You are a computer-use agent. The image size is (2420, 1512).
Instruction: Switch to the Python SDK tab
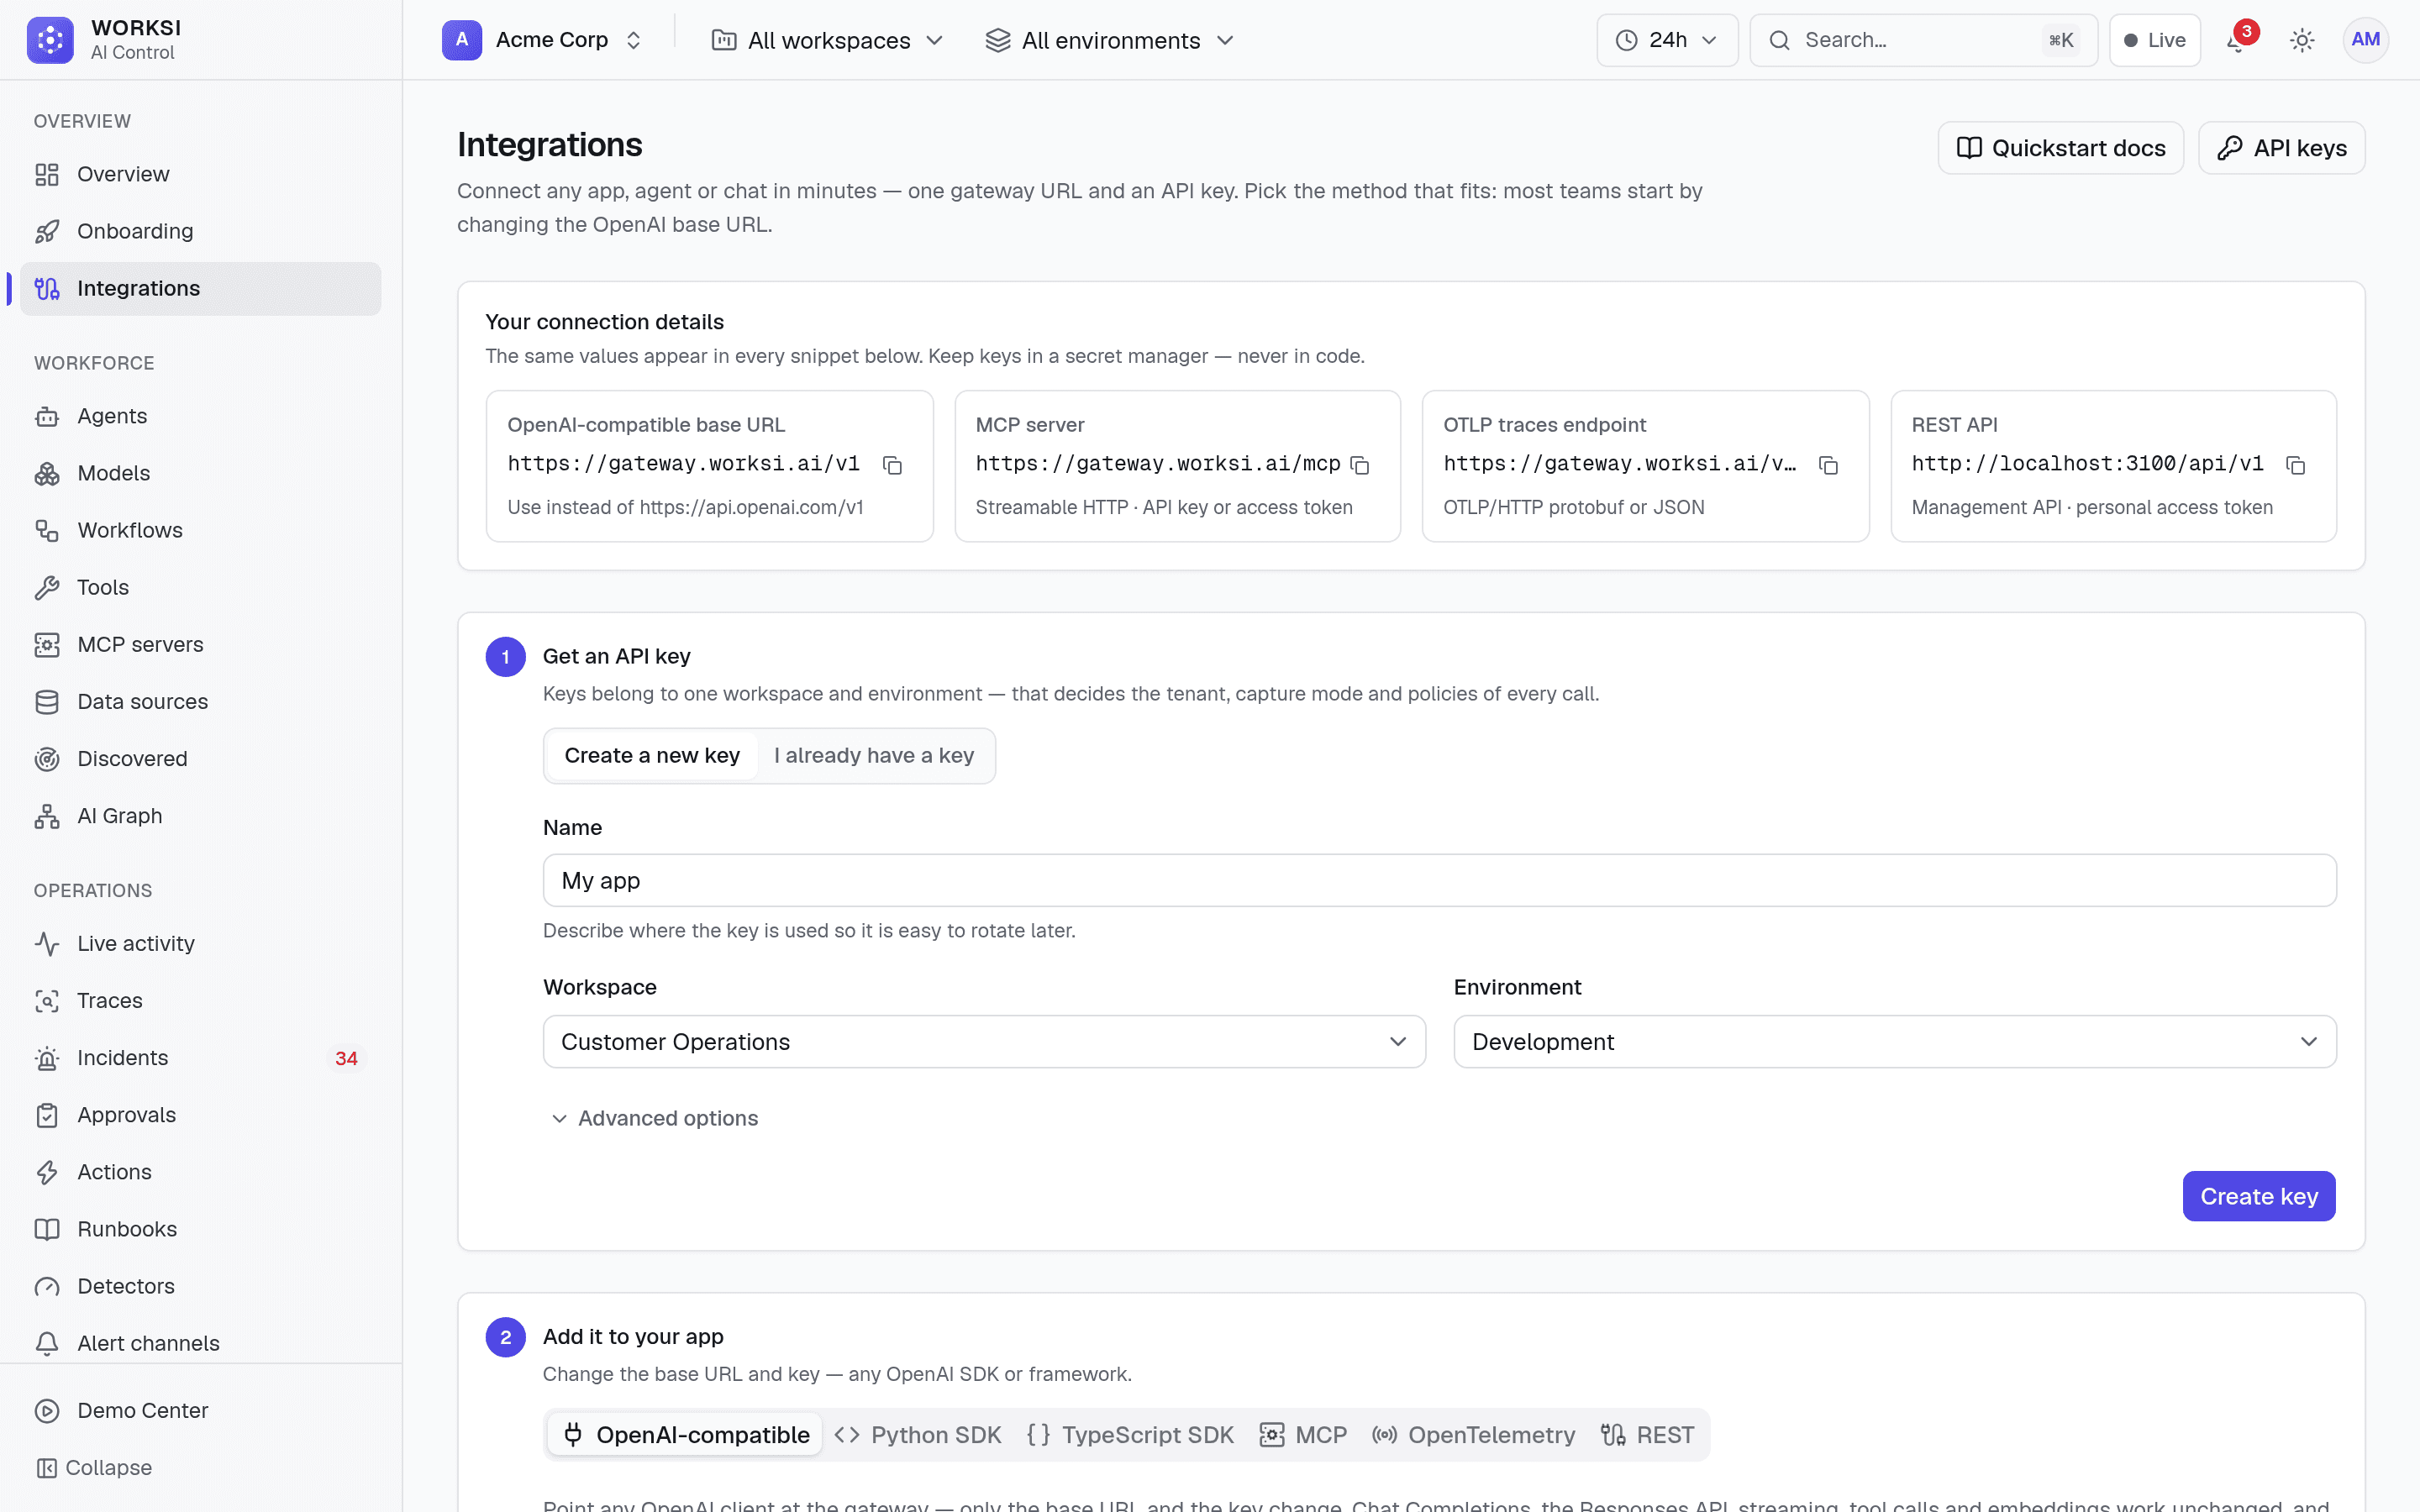tap(918, 1435)
